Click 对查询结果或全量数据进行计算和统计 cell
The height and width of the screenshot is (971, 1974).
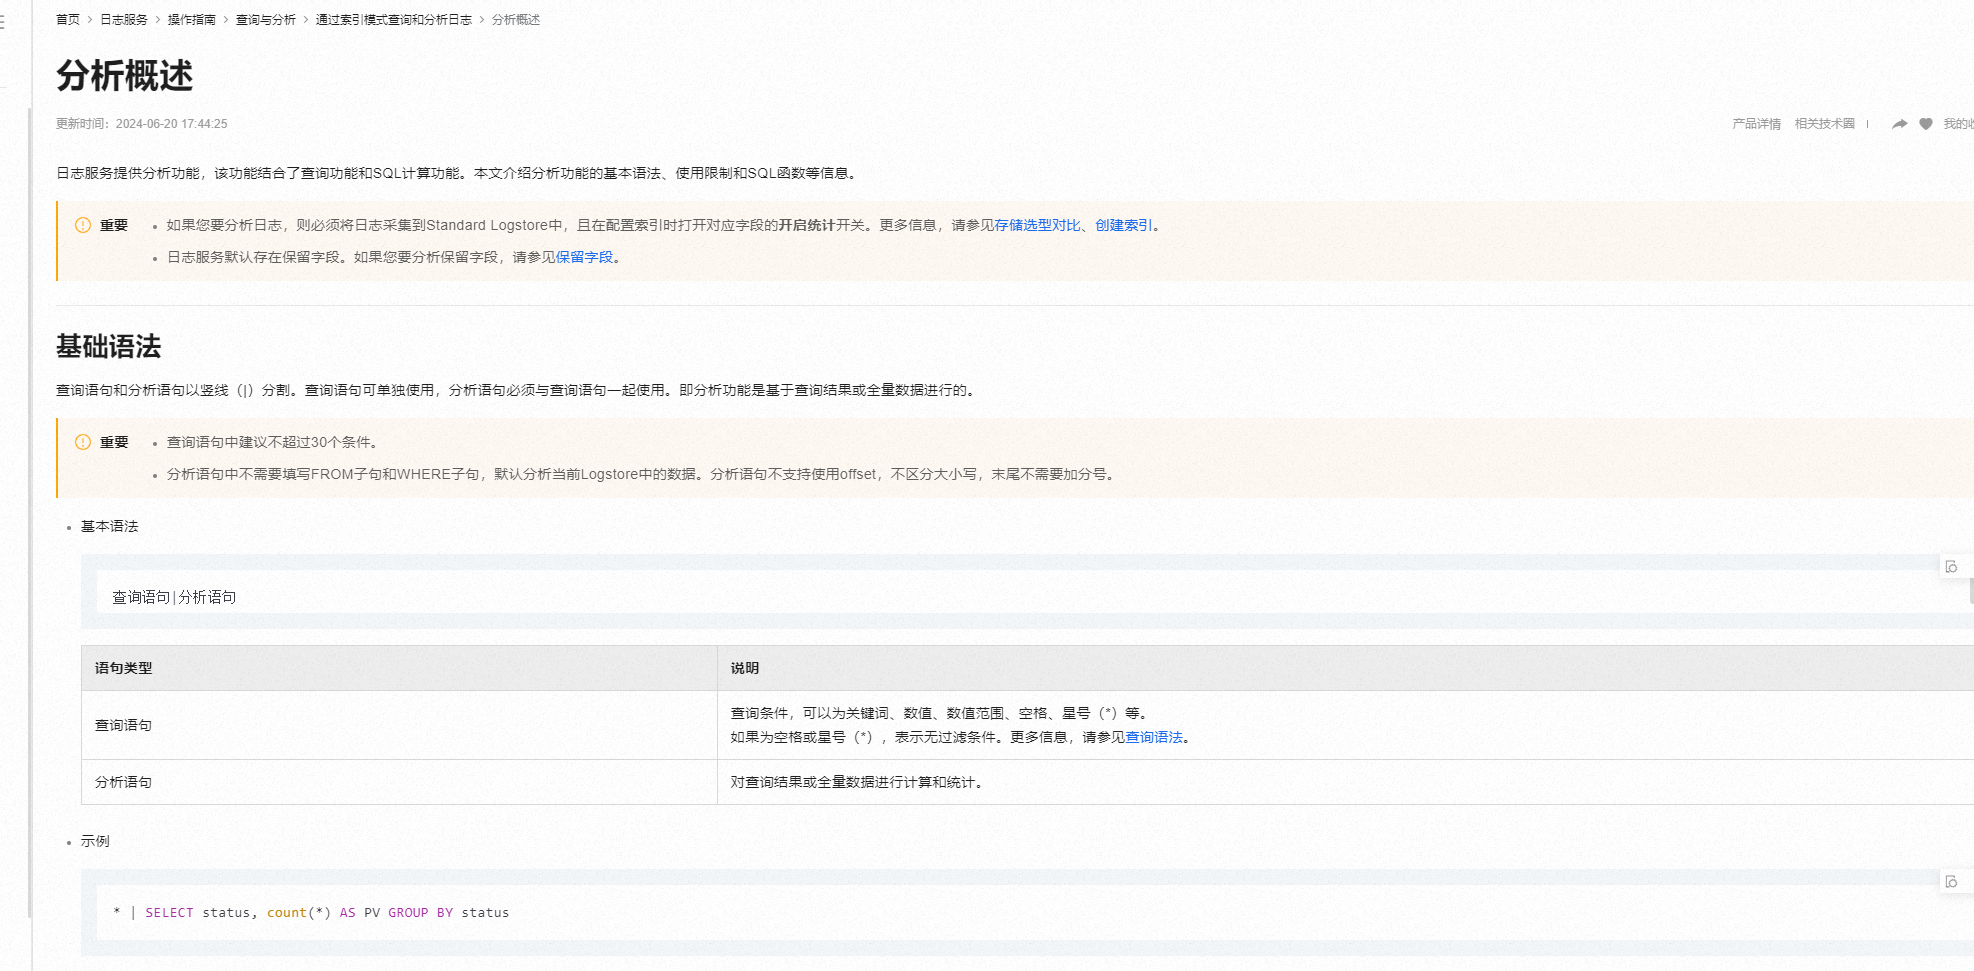(1345, 782)
